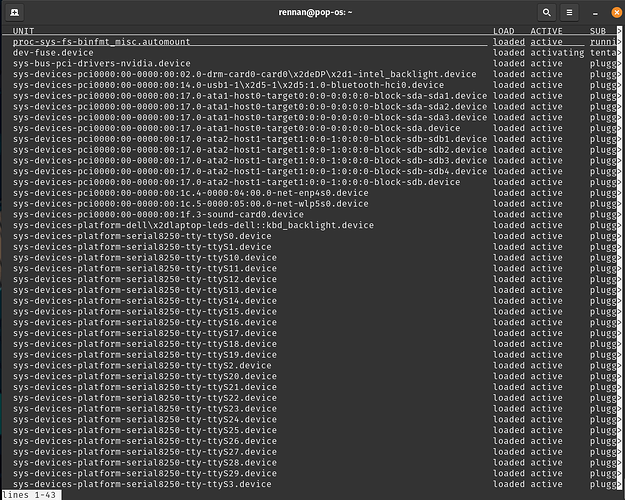Click the LOAD column header
This screenshot has height=500, width=625.
pos(503,31)
